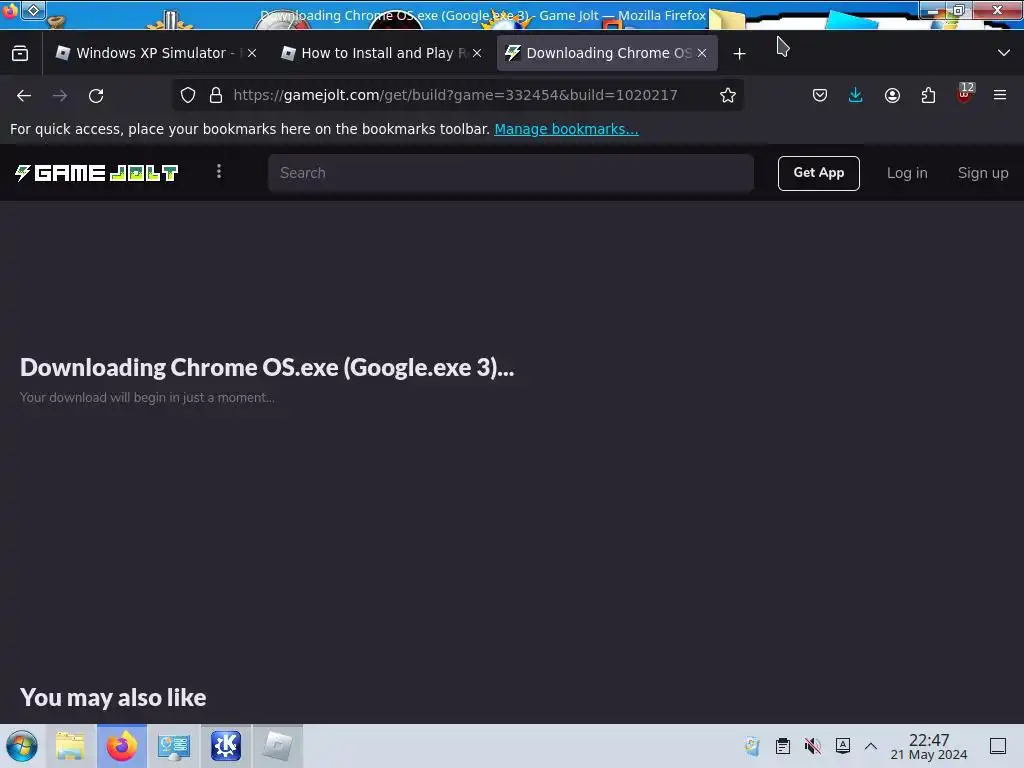Open the Firefox account menu
1024x768 pixels.
point(892,95)
